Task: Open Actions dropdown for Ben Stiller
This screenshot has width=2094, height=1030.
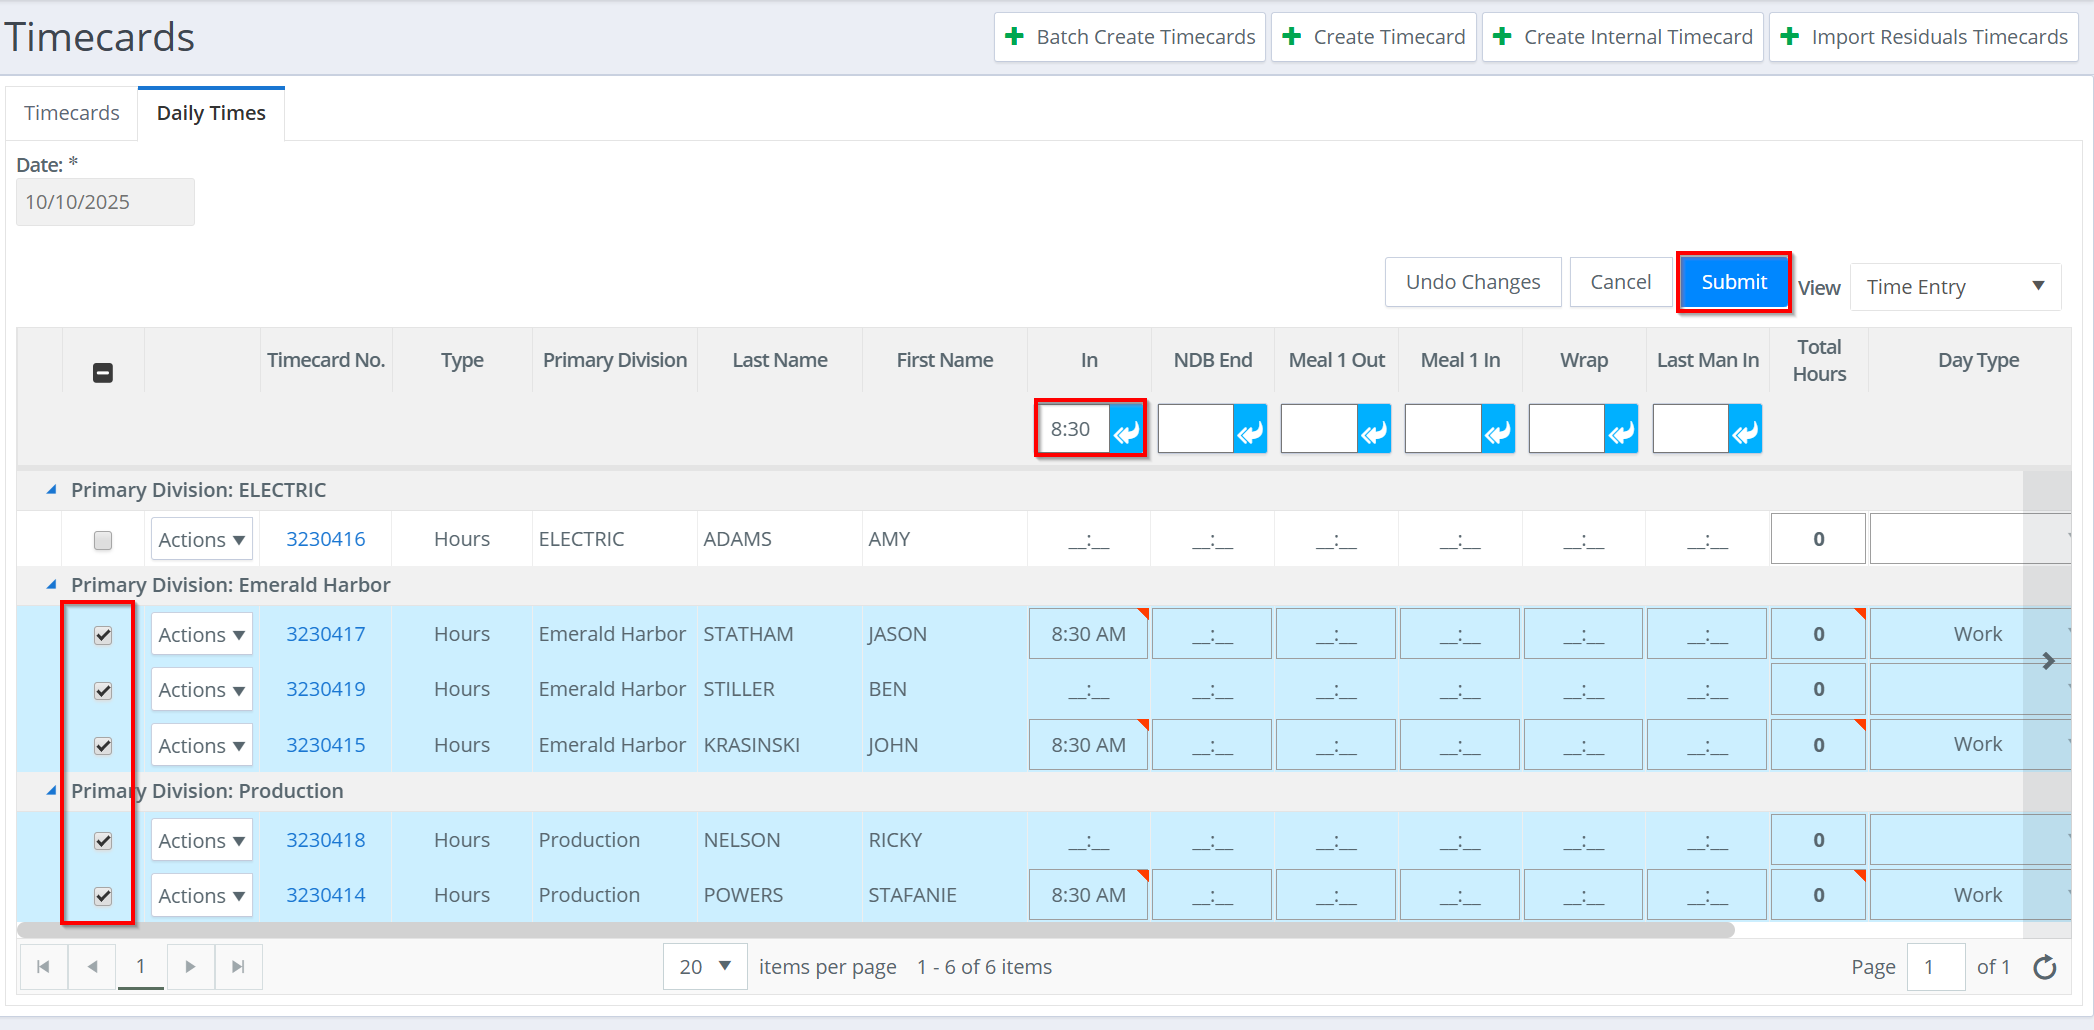Action: click(x=201, y=690)
